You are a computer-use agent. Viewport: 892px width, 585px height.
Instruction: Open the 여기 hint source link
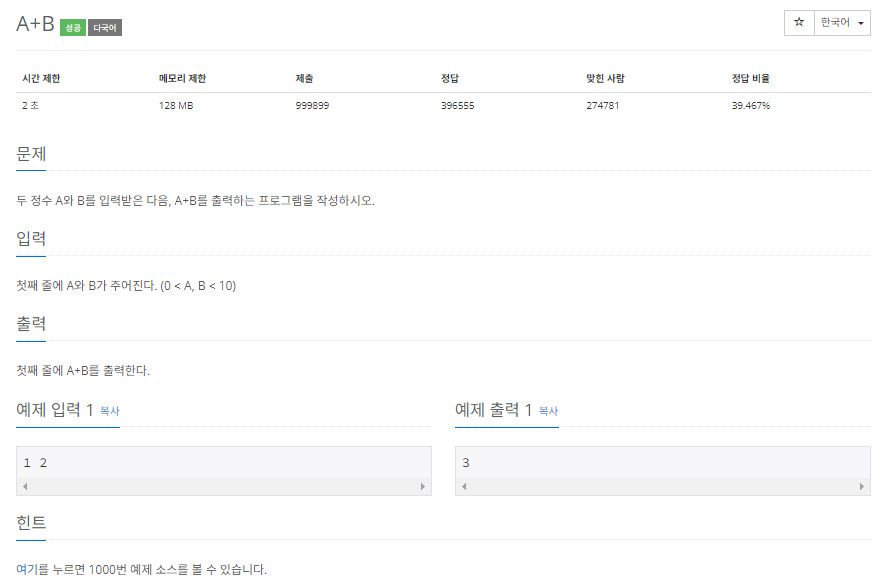tap(26, 569)
